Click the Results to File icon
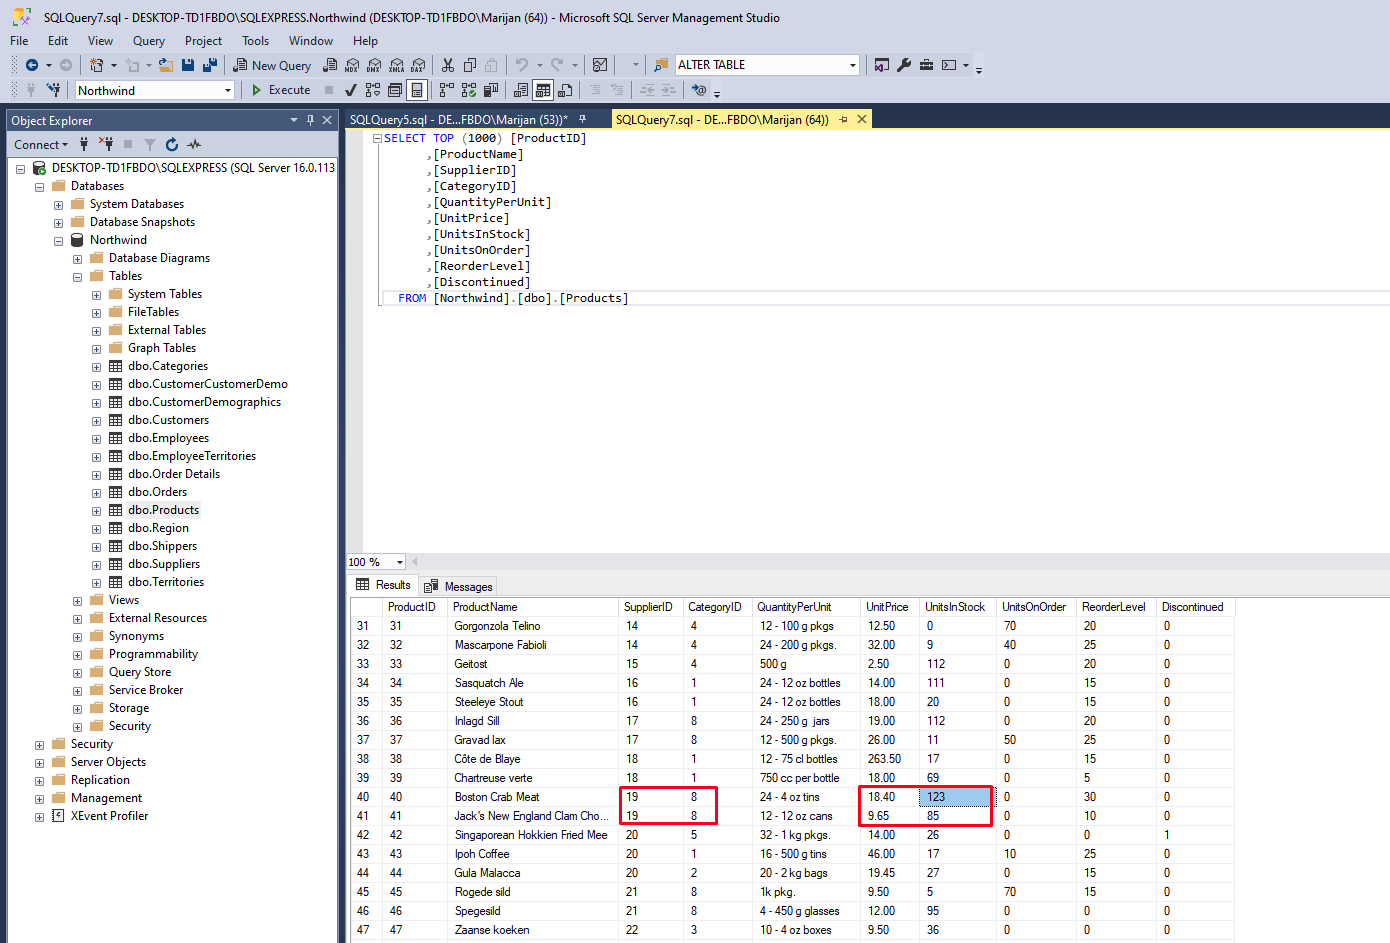This screenshot has width=1390, height=943. [x=565, y=90]
